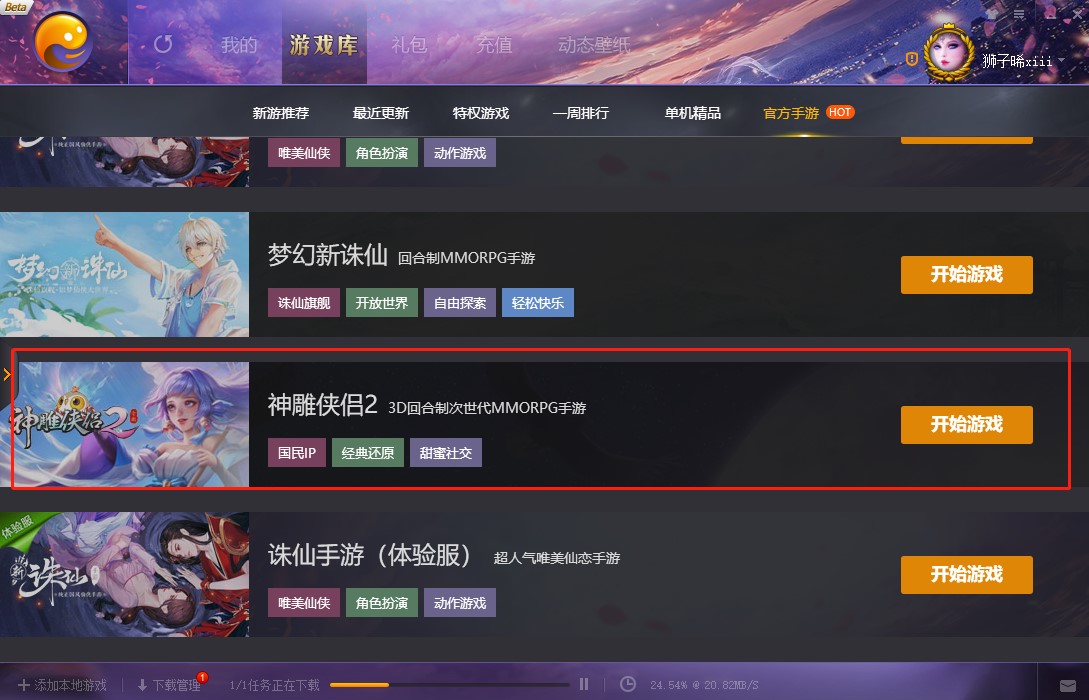Open the 官方手游 HOT category
This screenshot has width=1089, height=700.
pos(808,112)
